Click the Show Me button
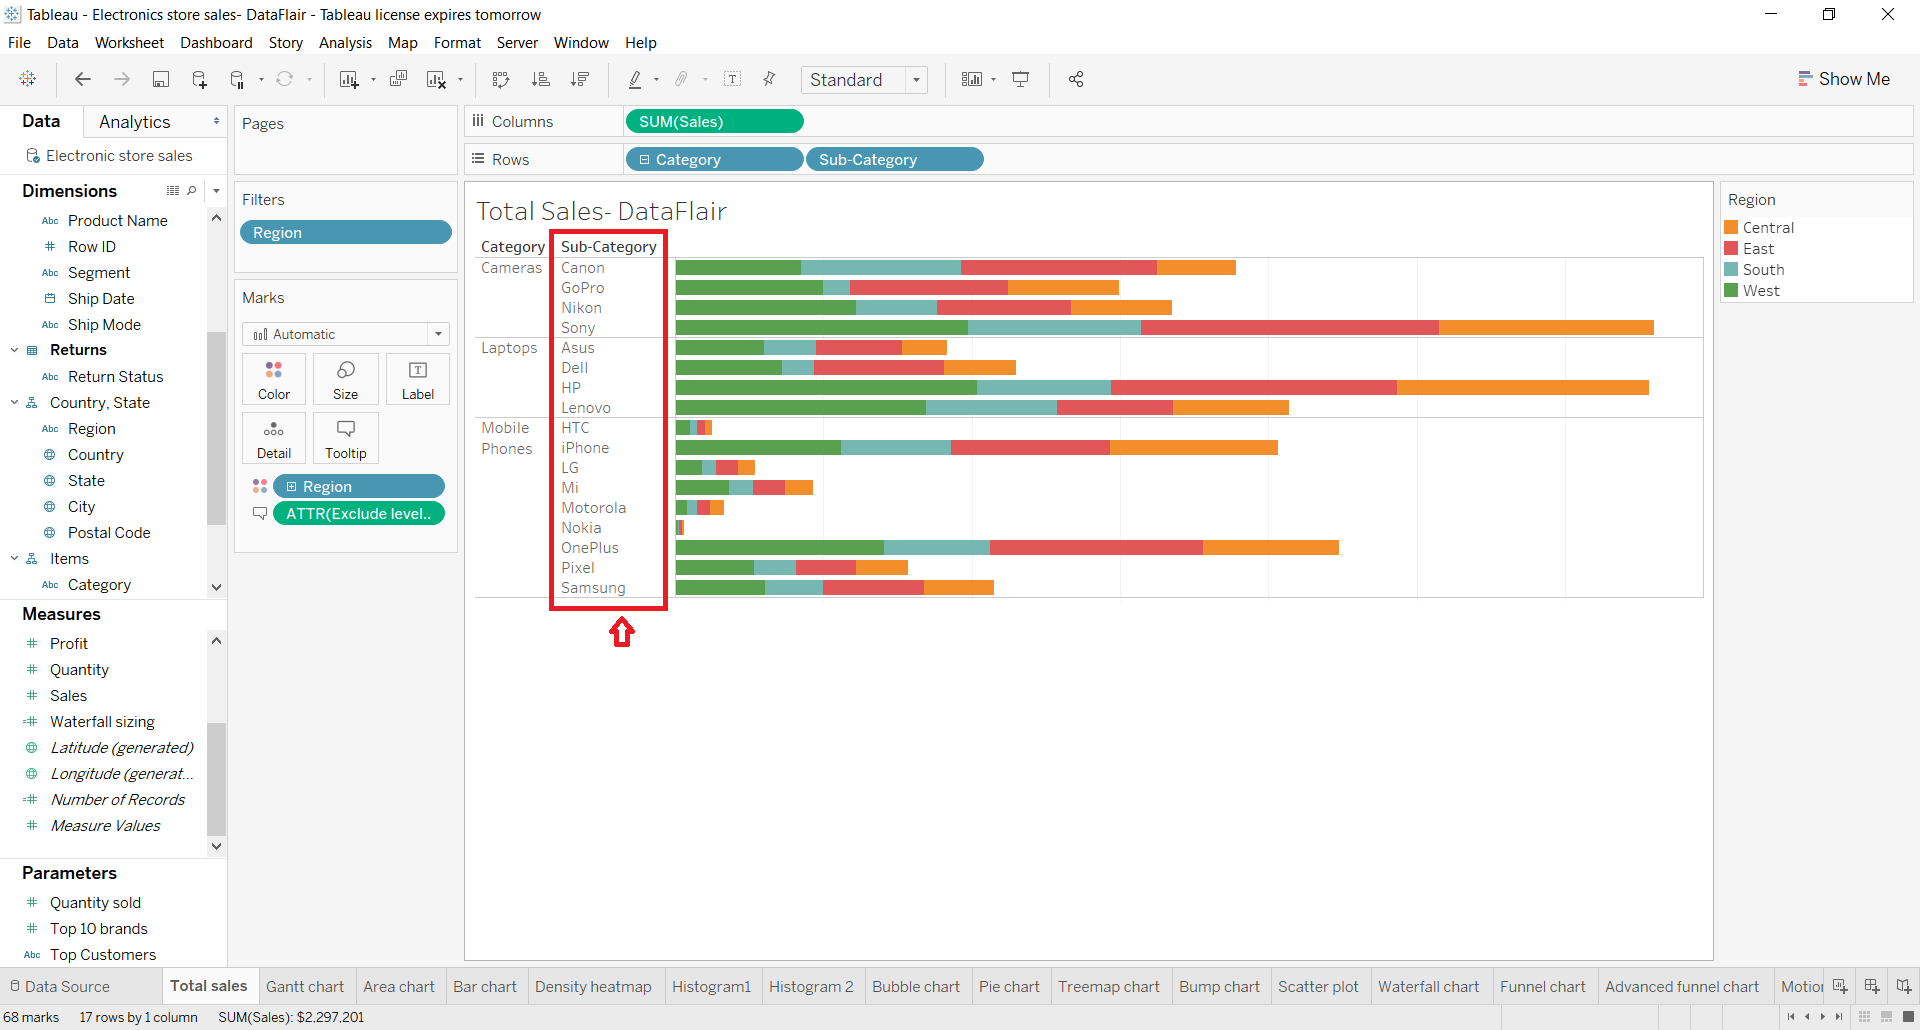The image size is (1920, 1030). coord(1844,78)
